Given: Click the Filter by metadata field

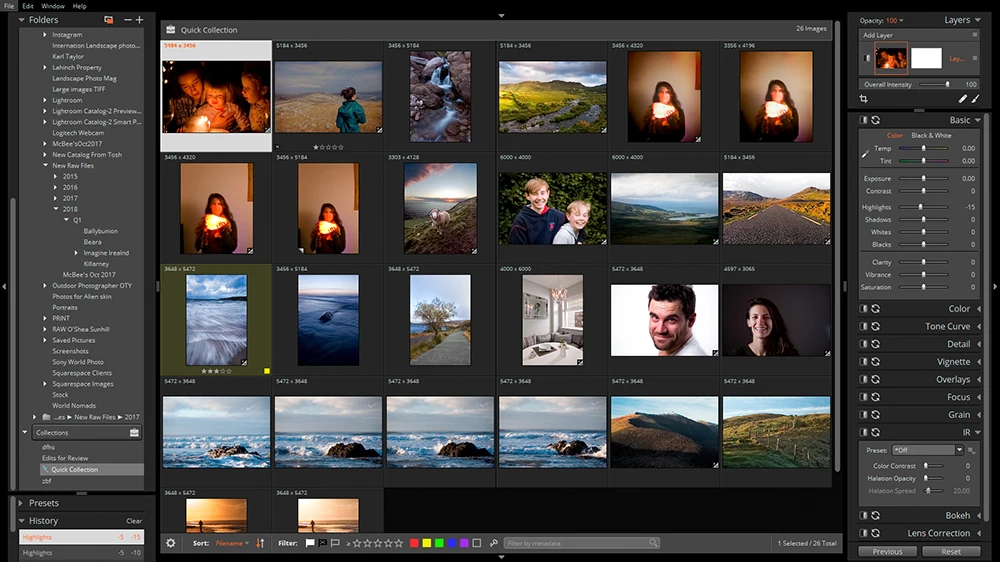Looking at the screenshot, I should coord(582,543).
